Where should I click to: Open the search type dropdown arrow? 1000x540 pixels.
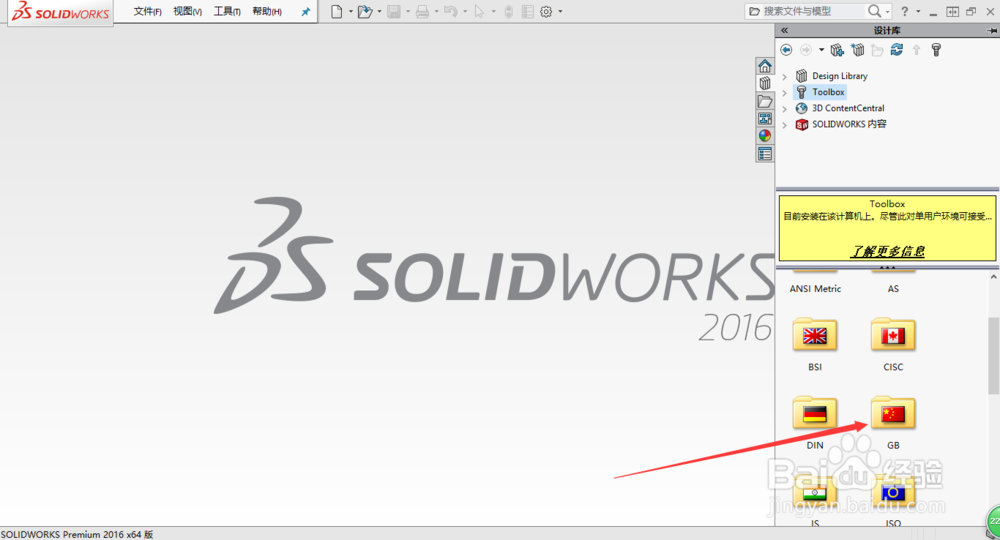pos(887,11)
